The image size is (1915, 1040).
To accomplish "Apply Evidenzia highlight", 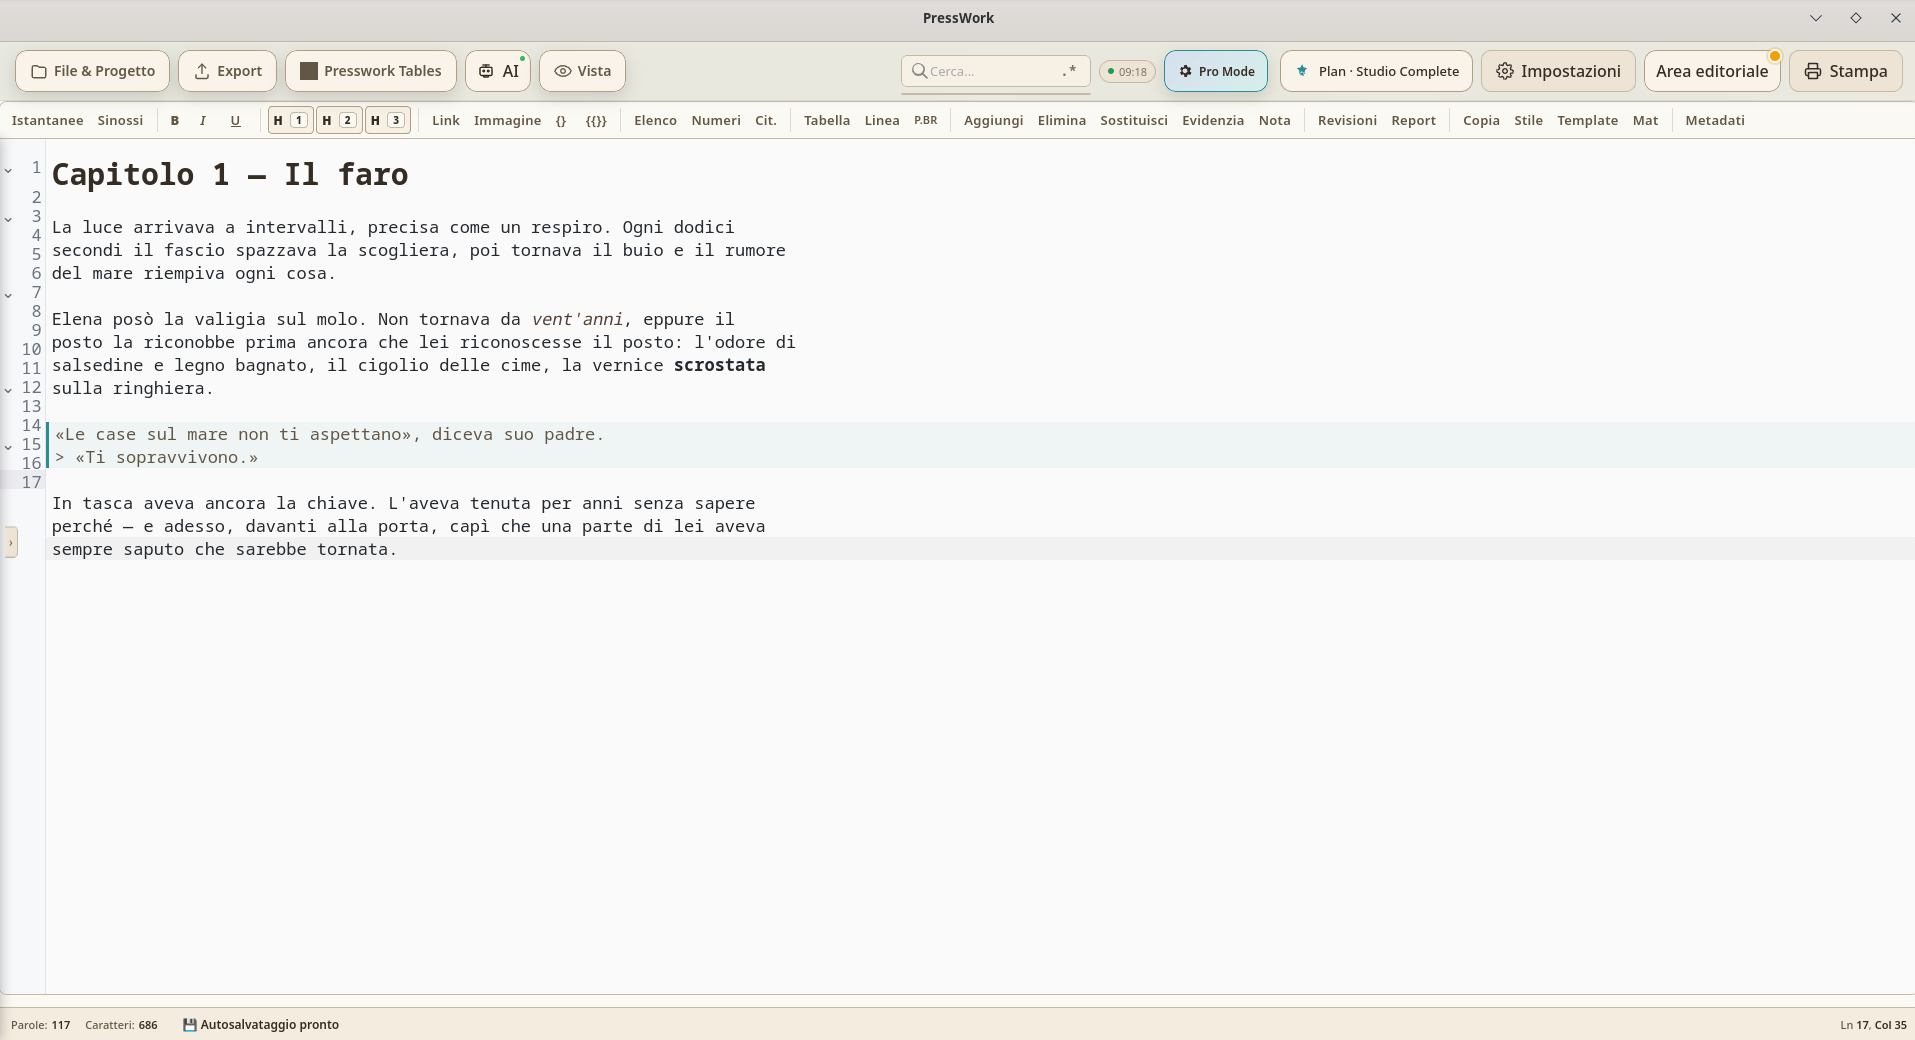I will coord(1213,120).
